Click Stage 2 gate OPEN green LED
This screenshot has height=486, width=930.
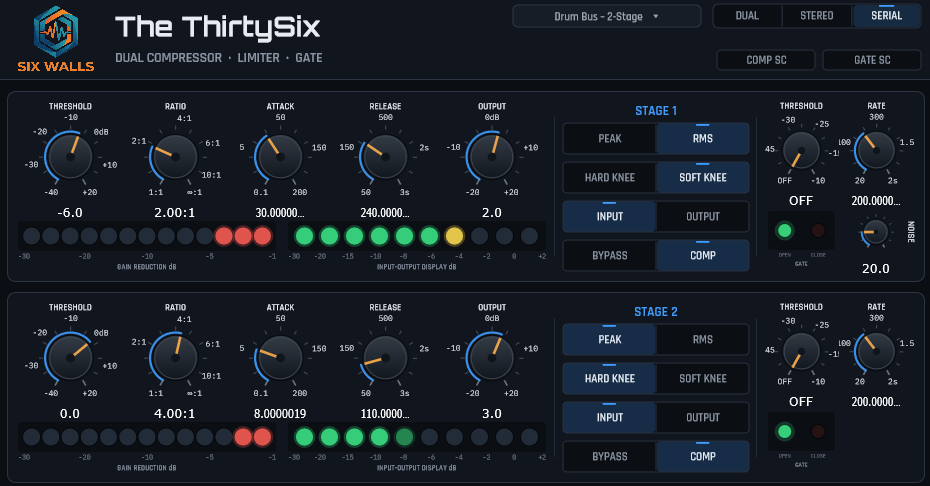click(x=784, y=431)
